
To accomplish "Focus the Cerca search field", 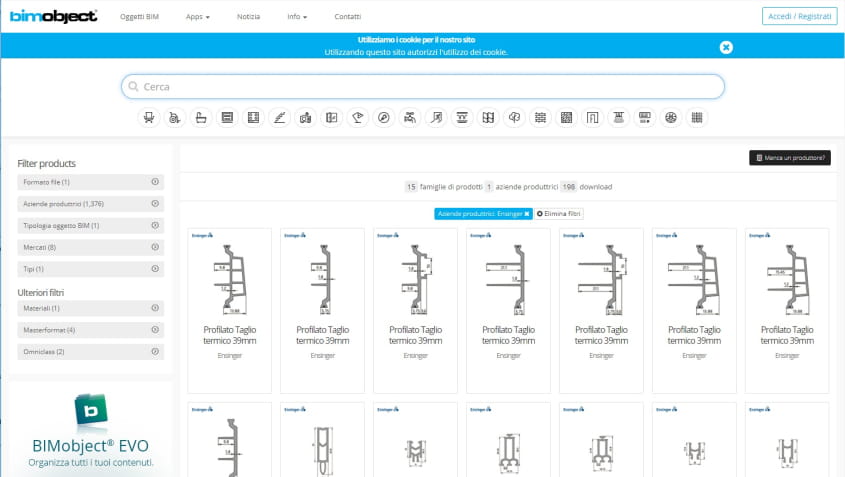I will click(x=422, y=87).
